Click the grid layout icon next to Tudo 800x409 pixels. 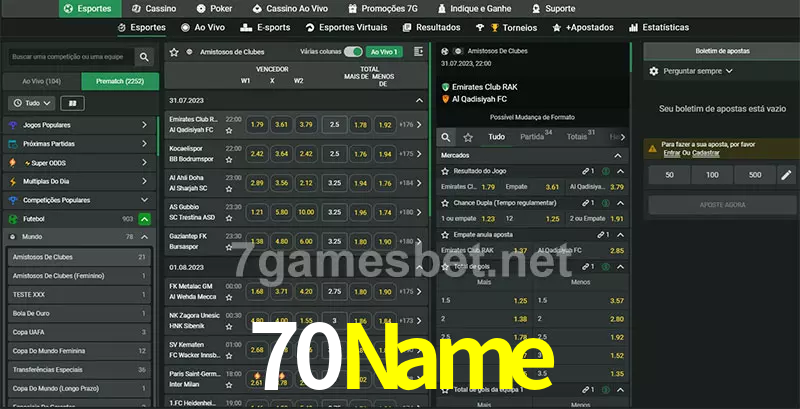click(72, 103)
